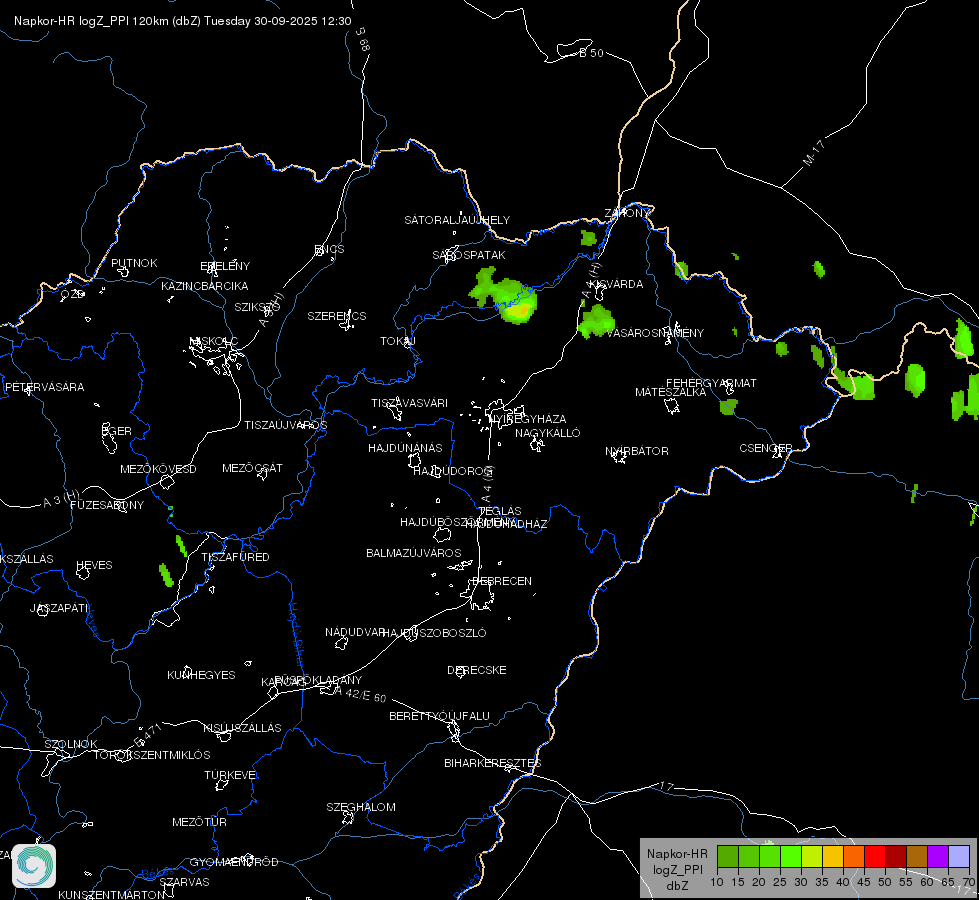The height and width of the screenshot is (900, 979).
Task: Click the GYOMAENDRŐD label
Action: [234, 862]
